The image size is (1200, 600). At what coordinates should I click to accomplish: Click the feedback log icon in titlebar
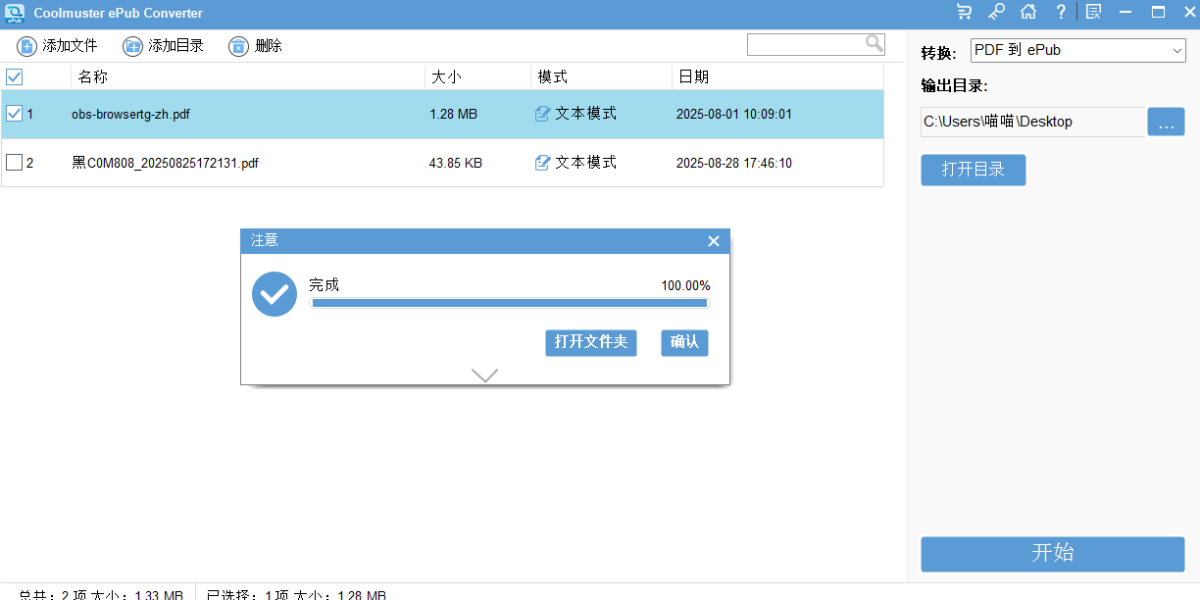click(1093, 12)
